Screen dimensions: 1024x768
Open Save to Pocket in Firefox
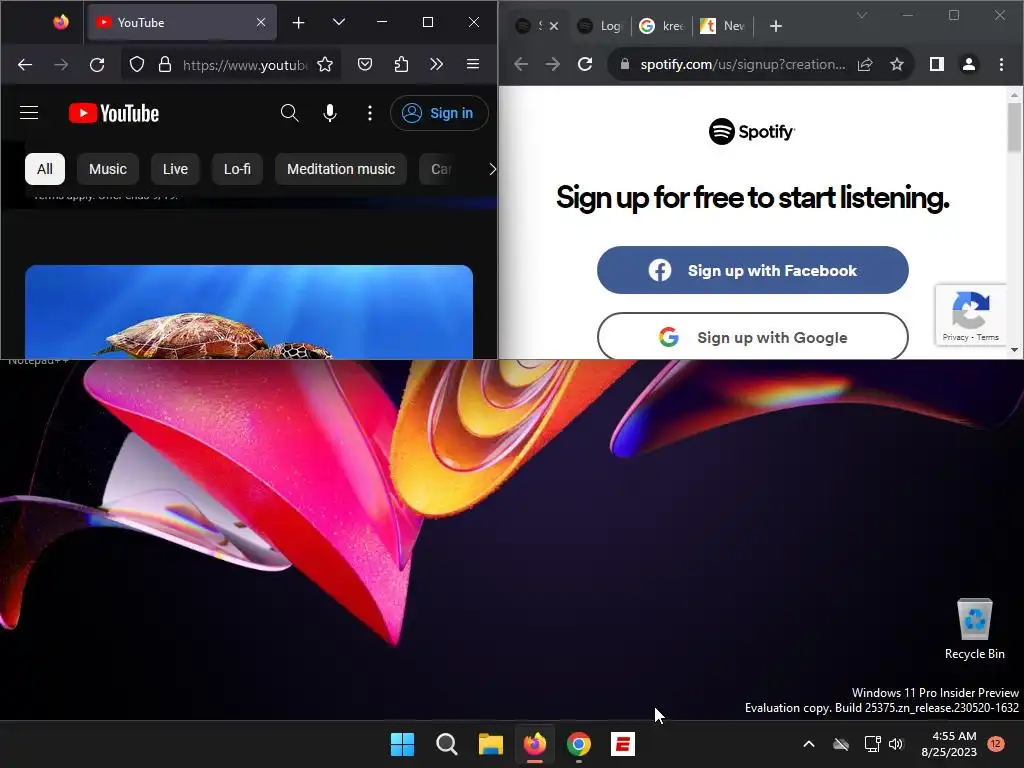coord(365,64)
